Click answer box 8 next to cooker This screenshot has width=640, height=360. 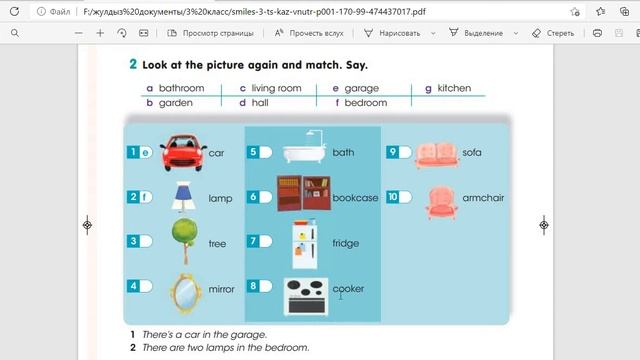tap(266, 286)
